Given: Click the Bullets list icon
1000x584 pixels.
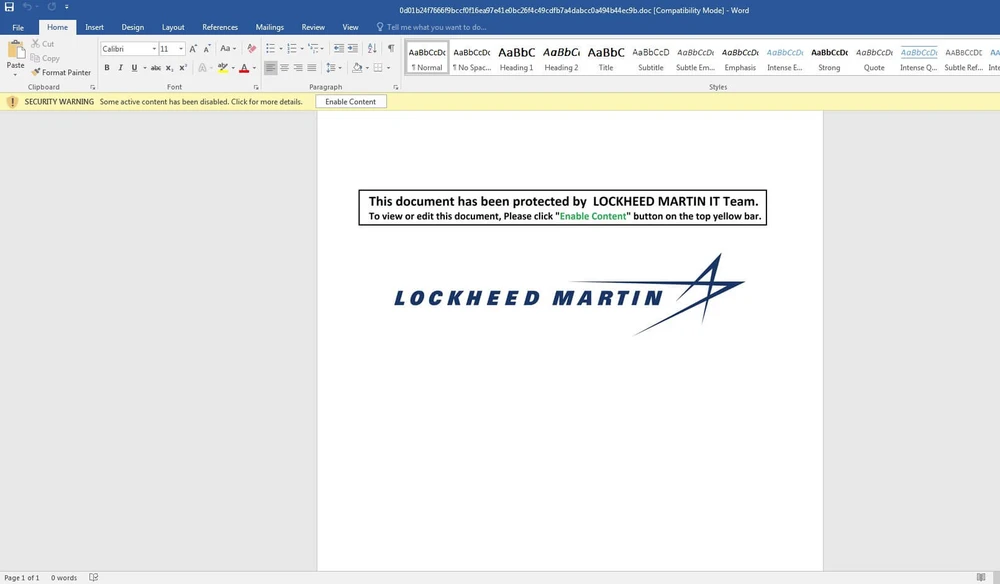Looking at the screenshot, I should pos(270,48).
